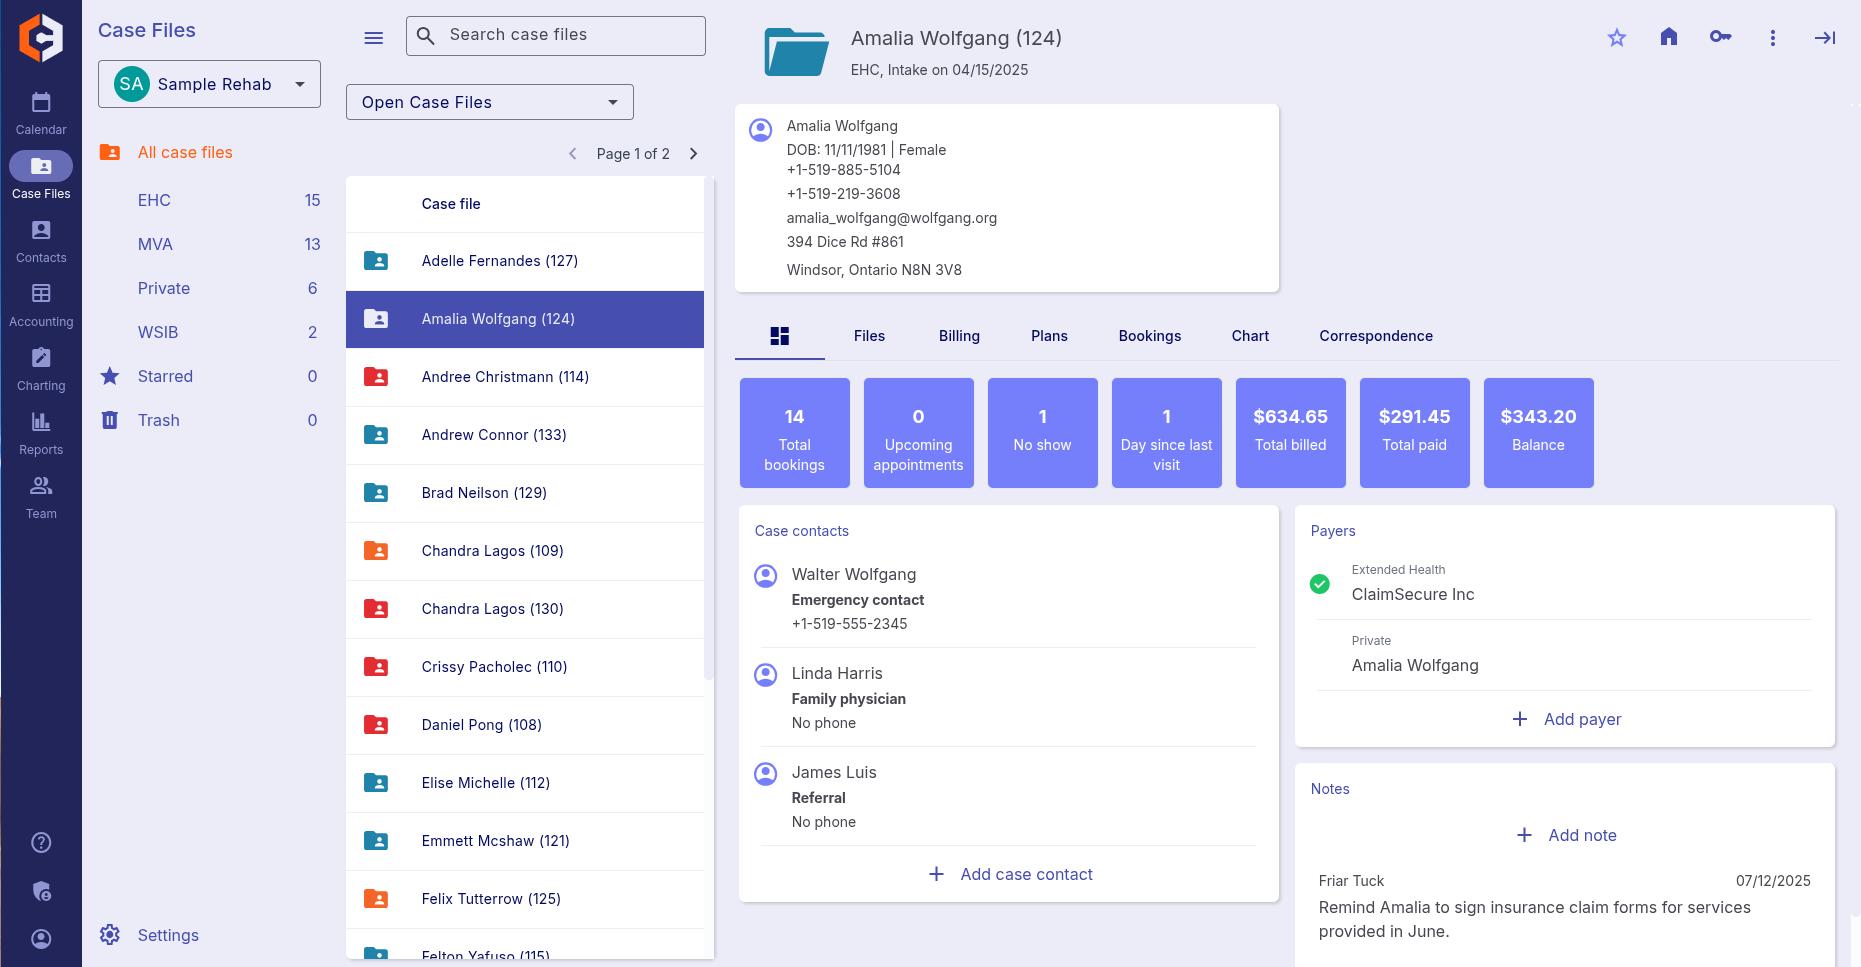Click the home icon in case header

pyautogui.click(x=1669, y=38)
